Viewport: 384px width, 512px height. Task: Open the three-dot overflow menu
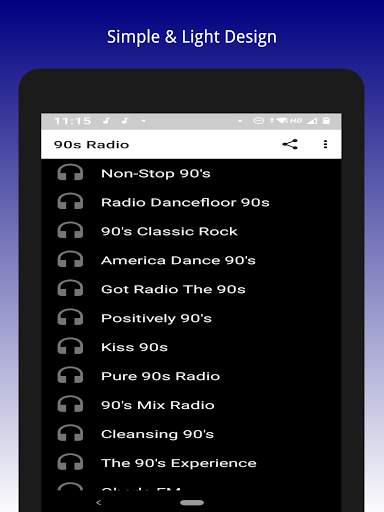coord(325,144)
